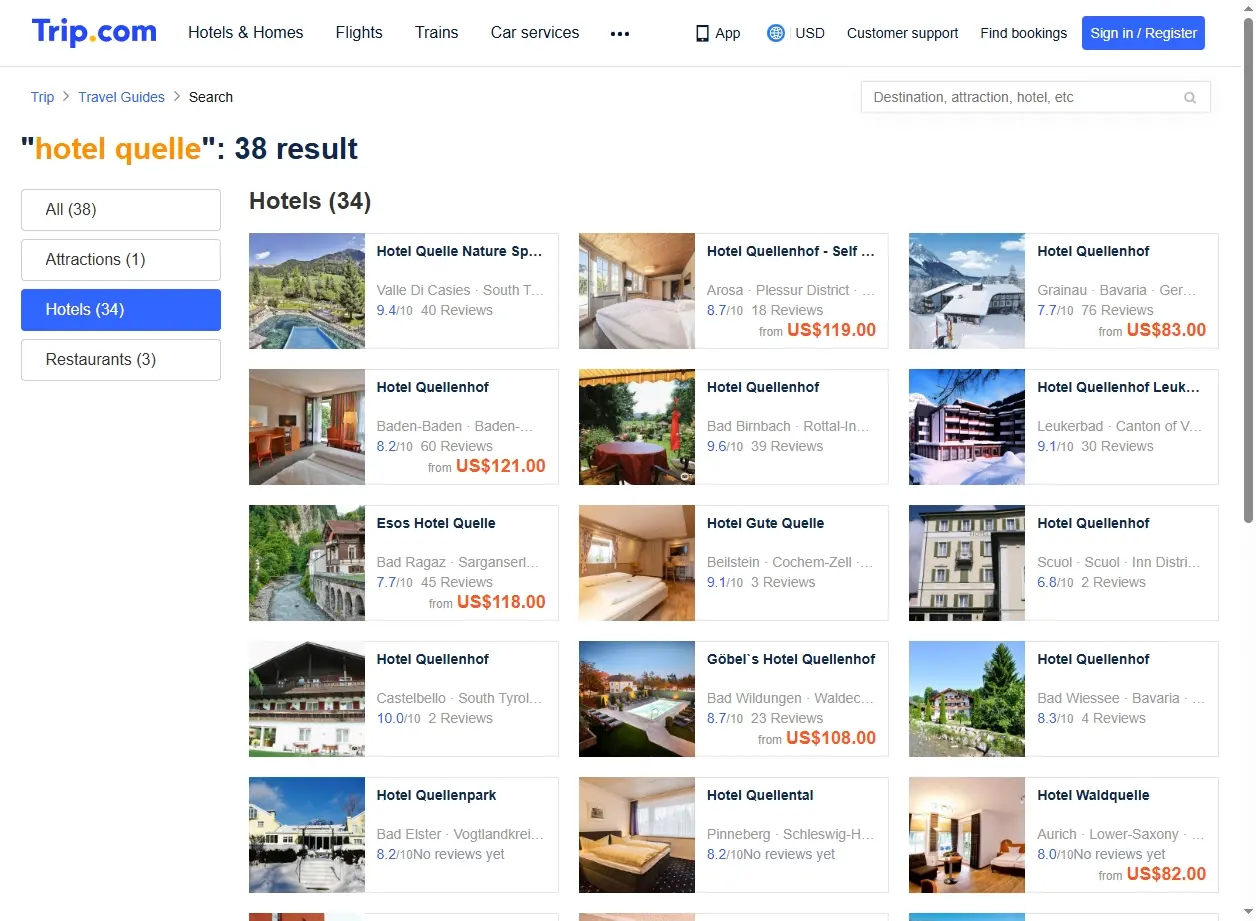Open the three-dots more menu
The width and height of the screenshot is (1256, 921).
[x=620, y=33]
